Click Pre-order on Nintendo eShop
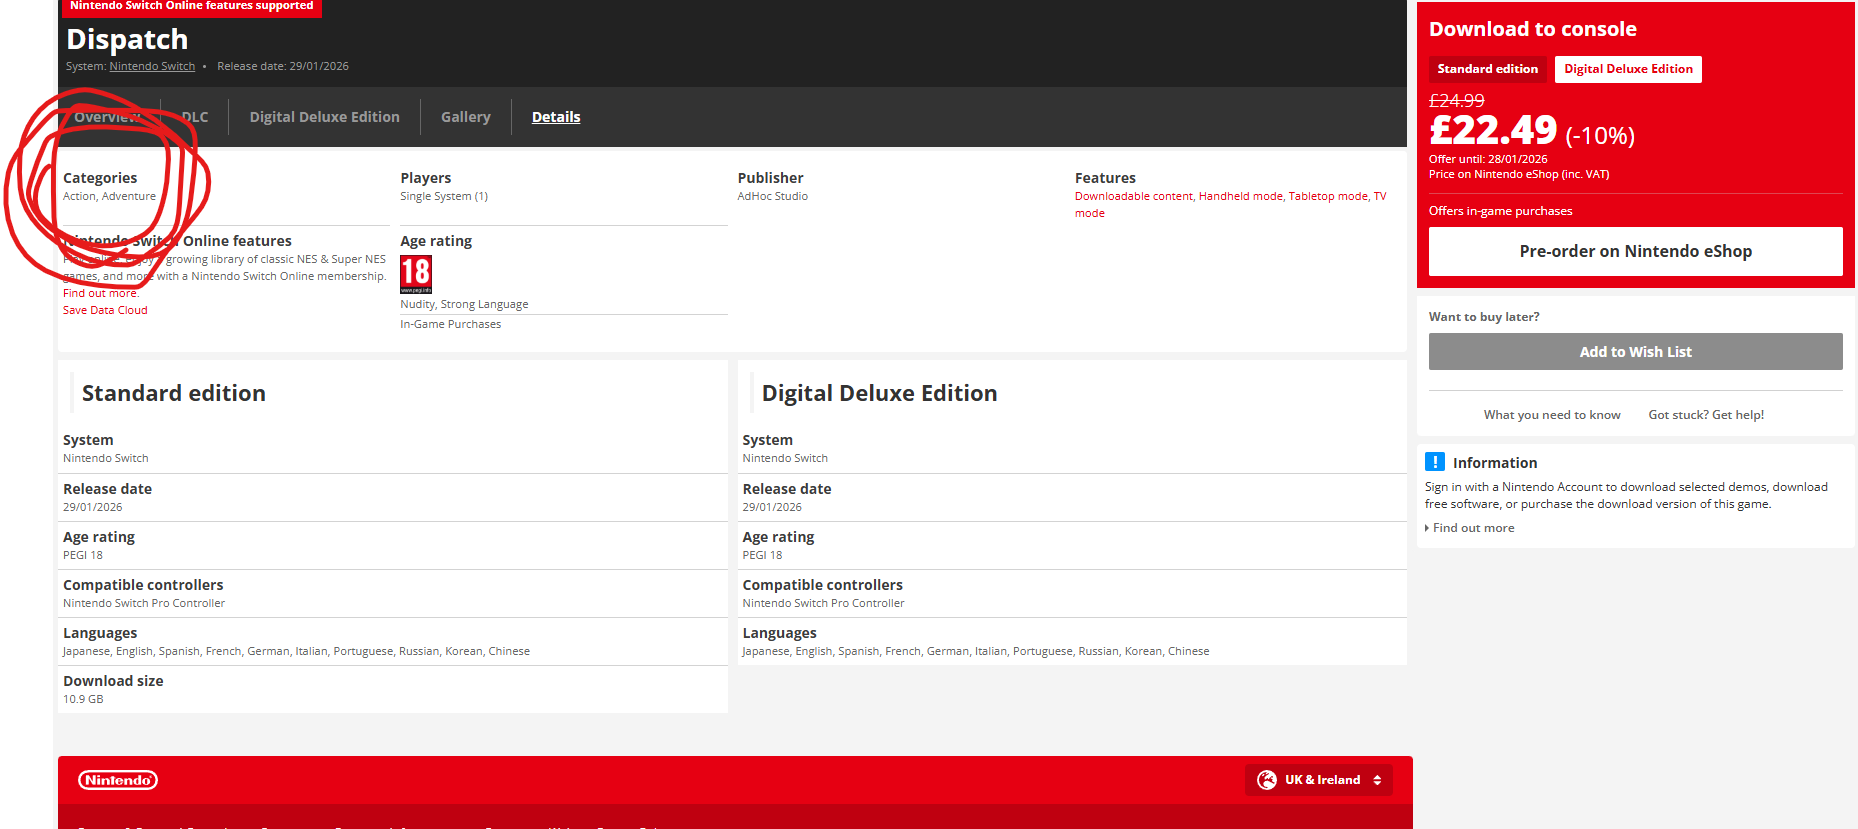 1636,251
